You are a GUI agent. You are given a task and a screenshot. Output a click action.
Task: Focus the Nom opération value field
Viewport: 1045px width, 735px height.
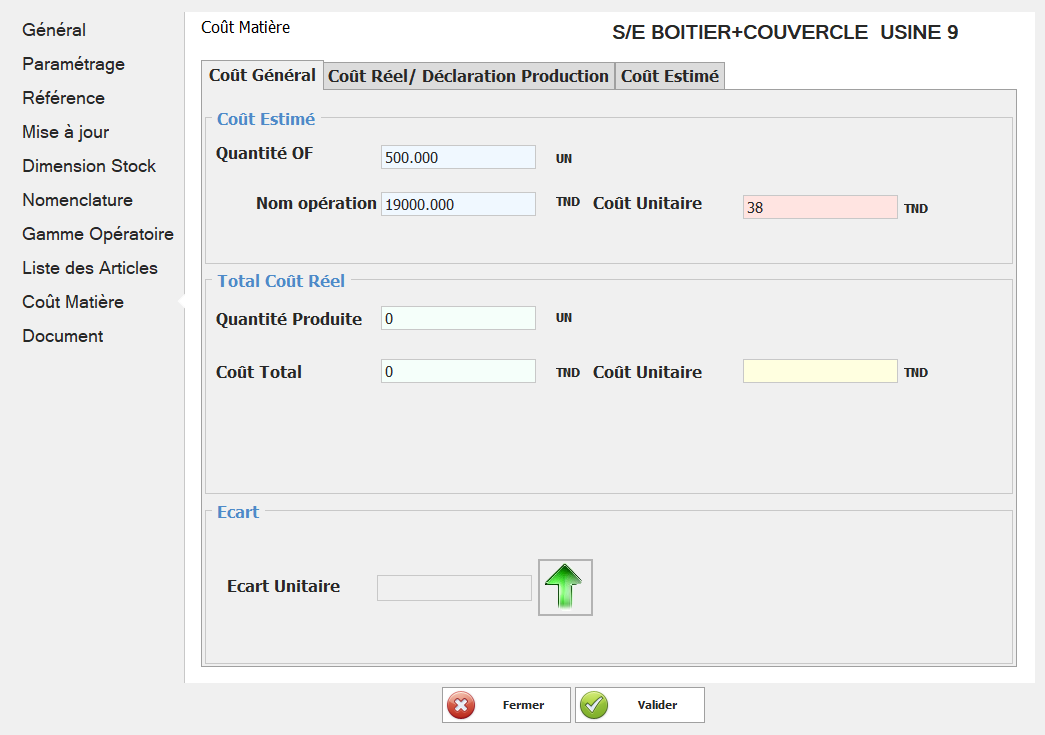[x=458, y=204]
